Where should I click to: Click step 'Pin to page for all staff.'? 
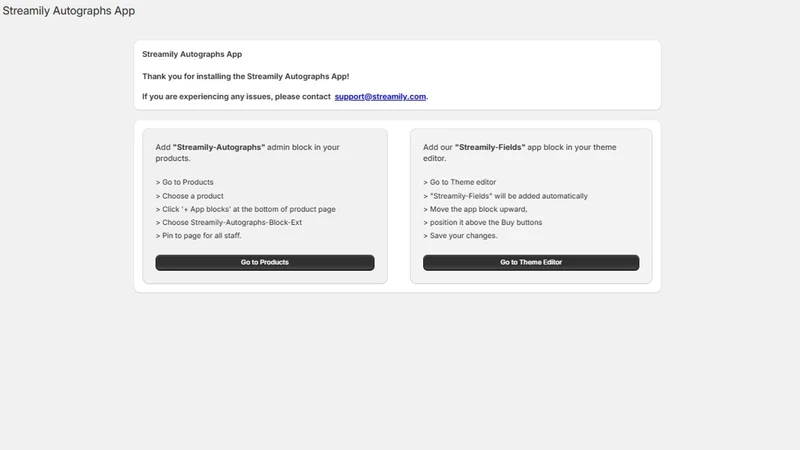[198, 236]
